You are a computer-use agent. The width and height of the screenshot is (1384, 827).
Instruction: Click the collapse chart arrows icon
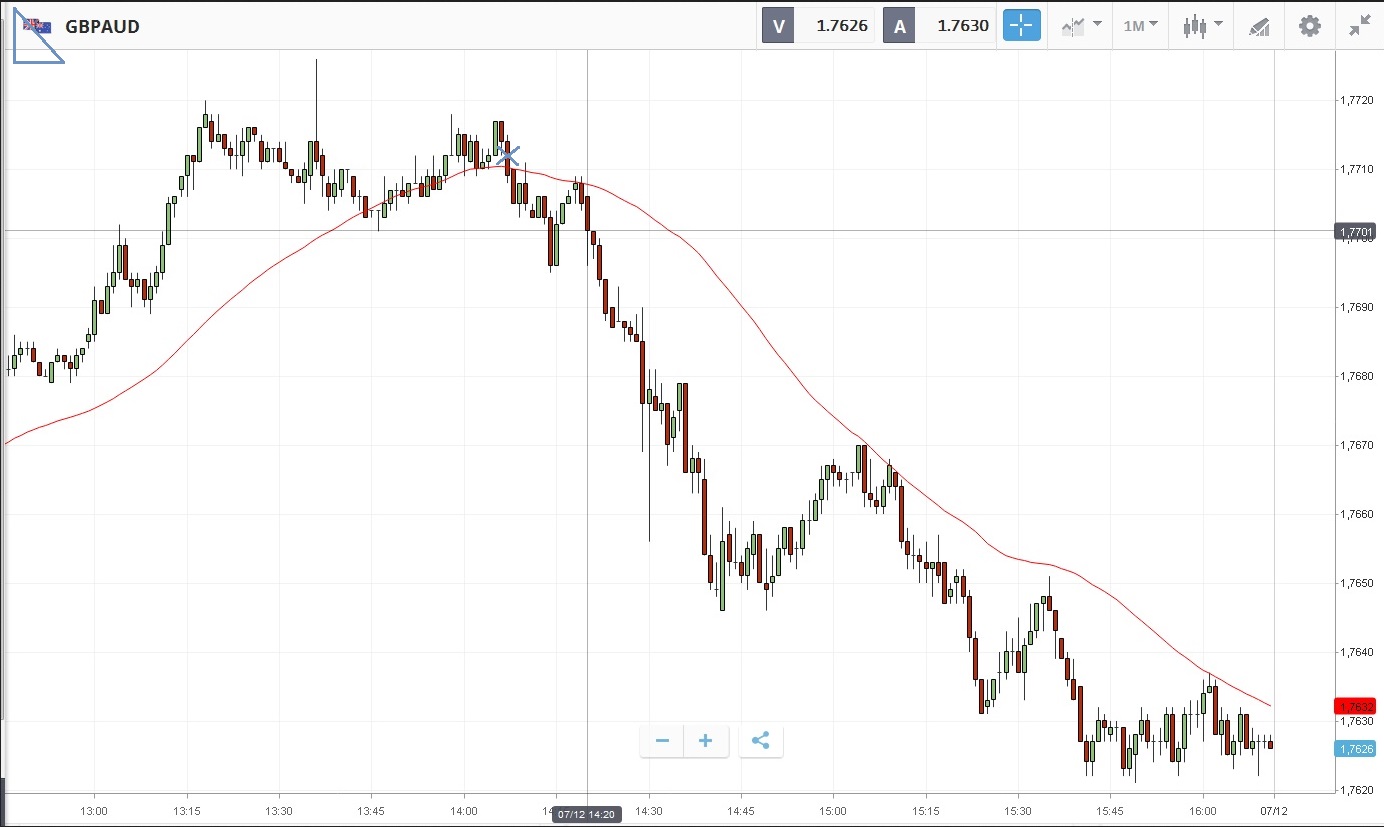[1359, 26]
